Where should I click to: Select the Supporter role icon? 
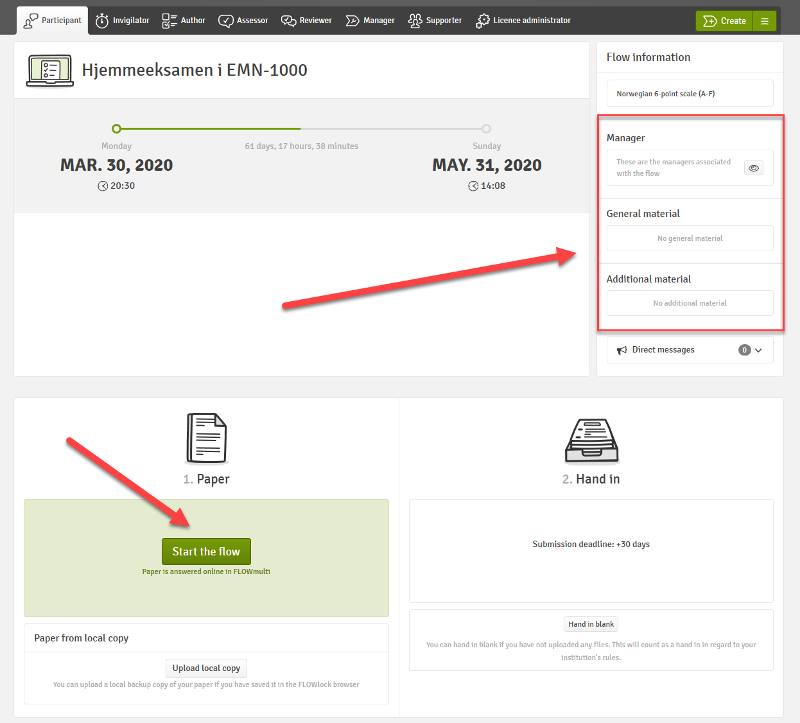413,19
